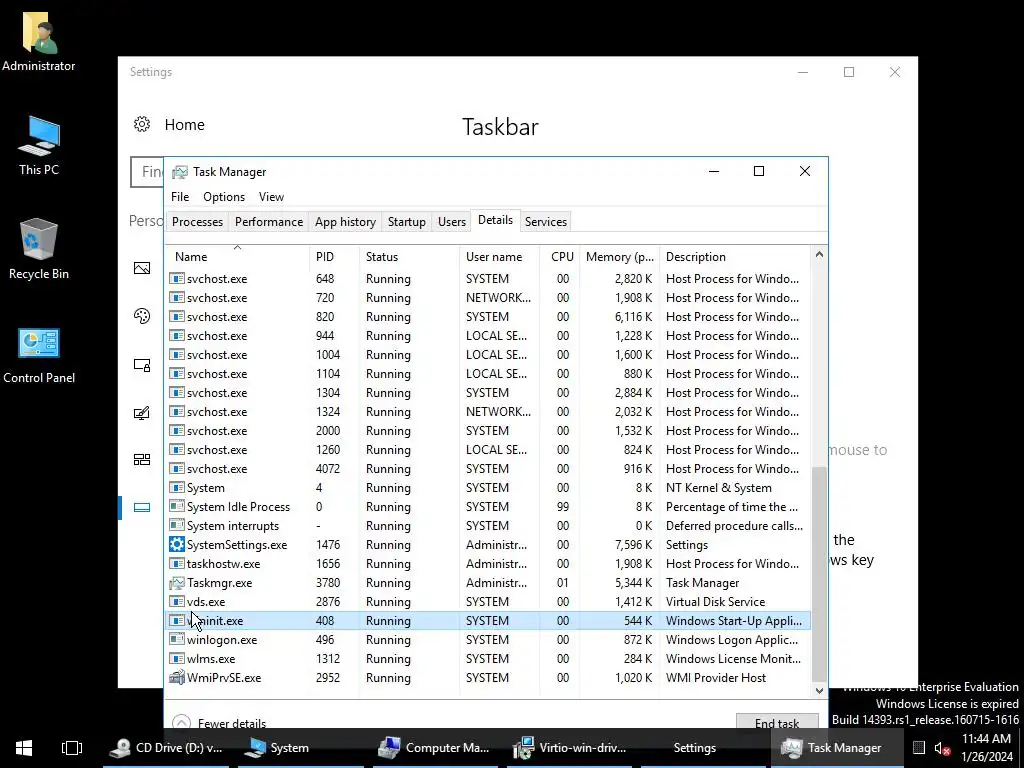Select the System Idle Process row
This screenshot has width=1024, height=768.
[x=488, y=507]
